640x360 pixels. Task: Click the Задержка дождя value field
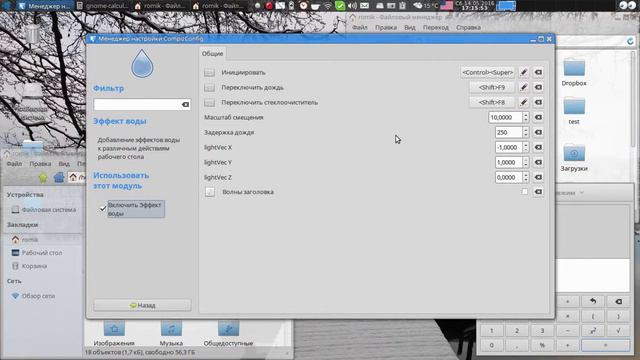click(509, 132)
